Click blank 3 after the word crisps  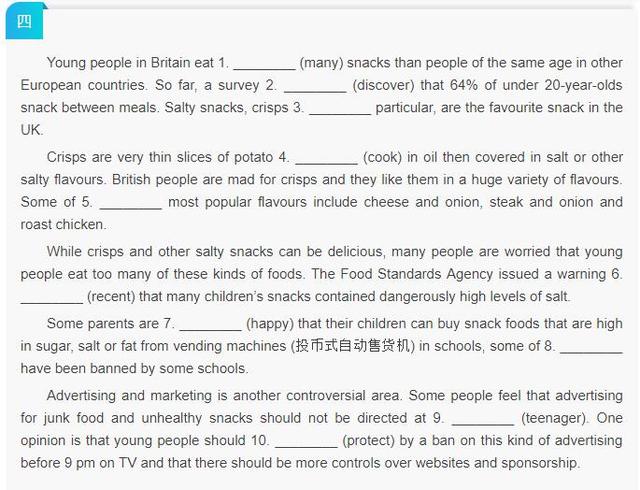tap(339, 108)
